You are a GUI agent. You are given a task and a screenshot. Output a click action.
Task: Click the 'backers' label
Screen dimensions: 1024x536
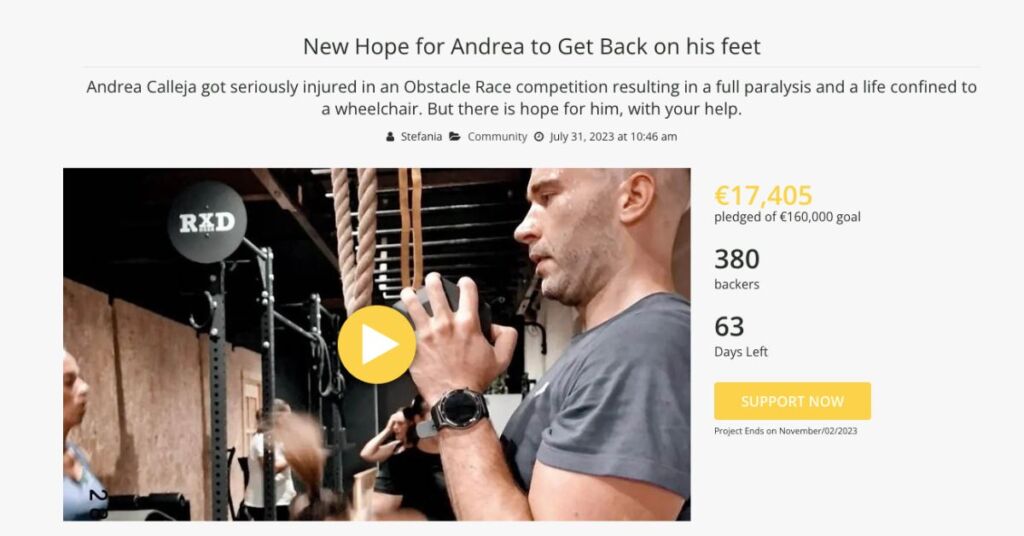737,284
